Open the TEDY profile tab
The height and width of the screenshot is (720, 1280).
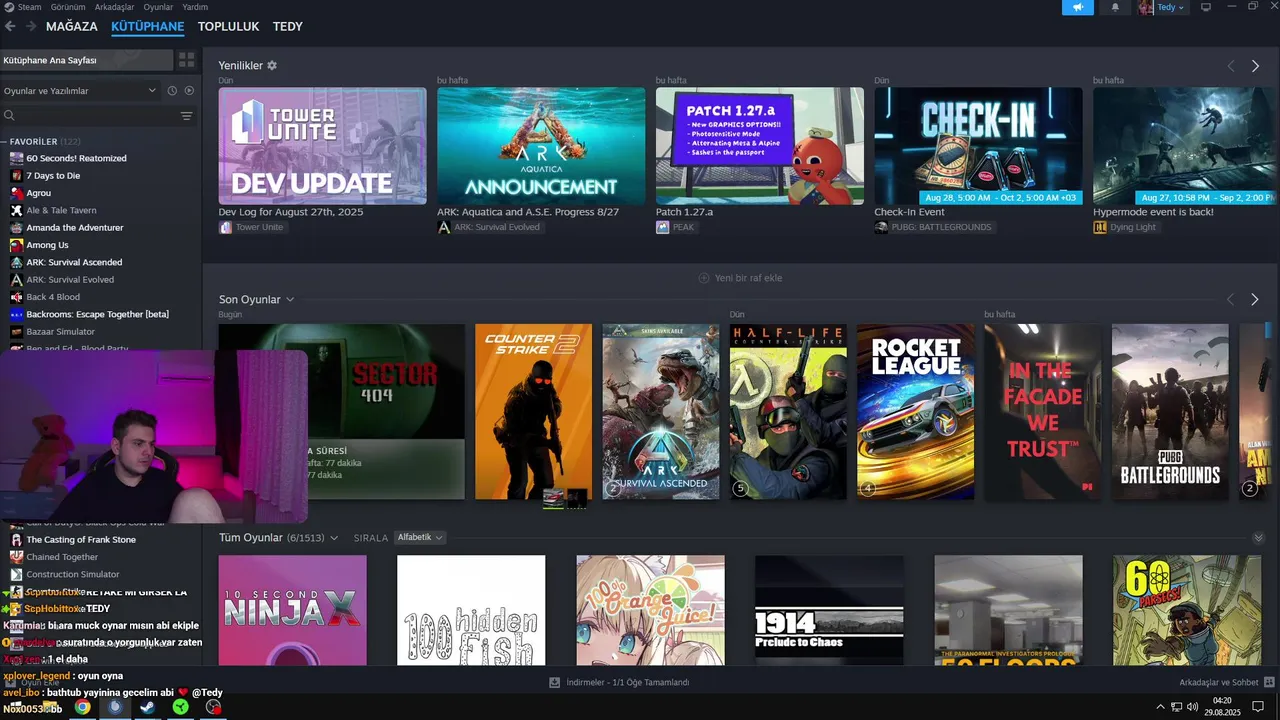(x=288, y=26)
